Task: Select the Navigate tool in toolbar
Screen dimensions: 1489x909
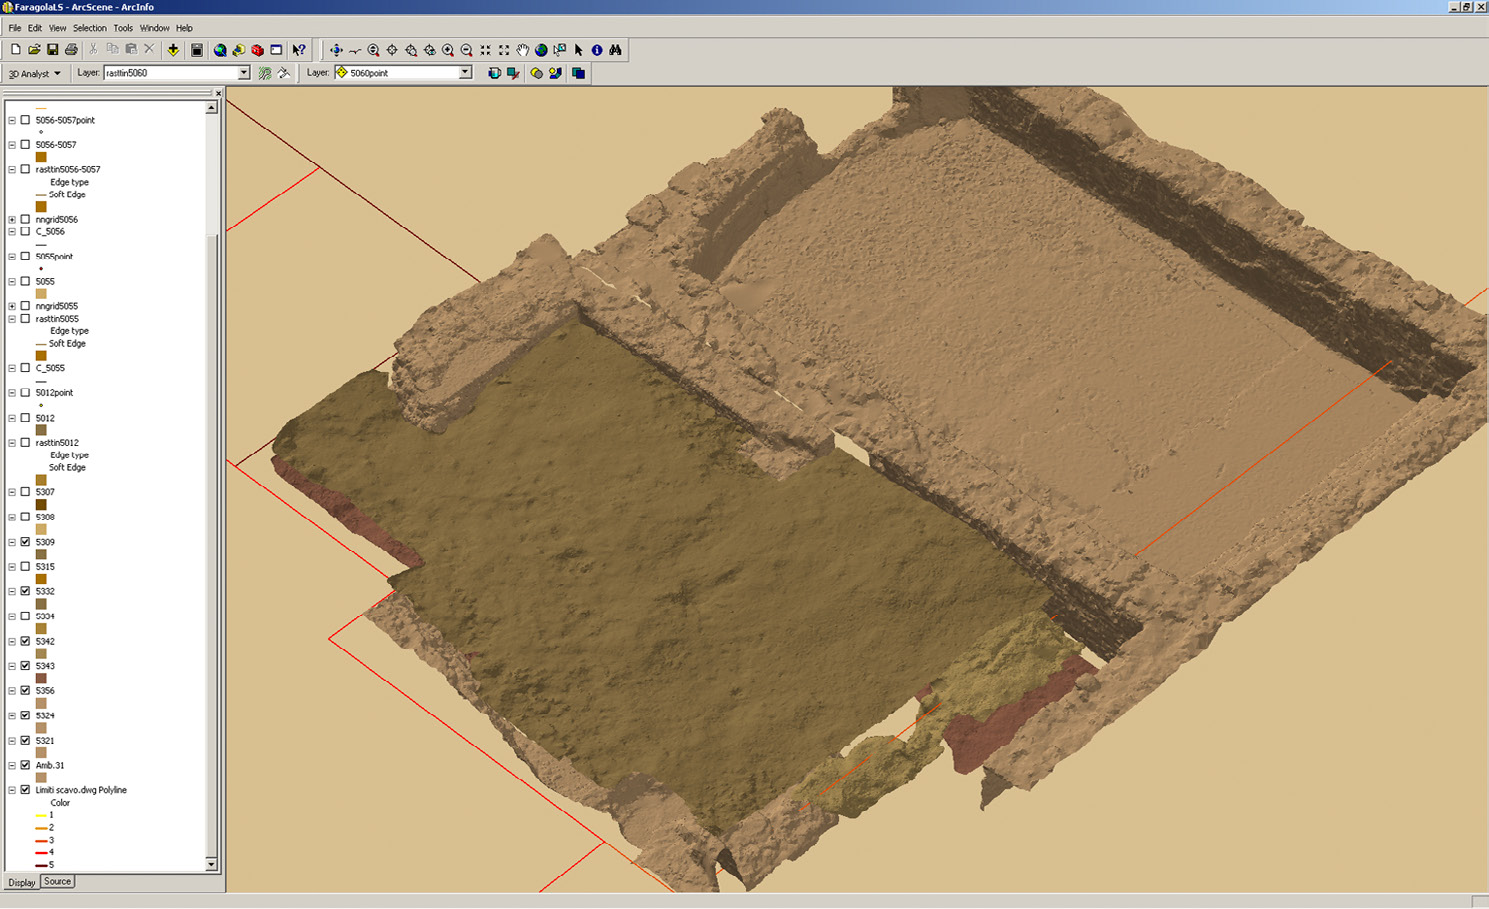Action: (x=336, y=50)
